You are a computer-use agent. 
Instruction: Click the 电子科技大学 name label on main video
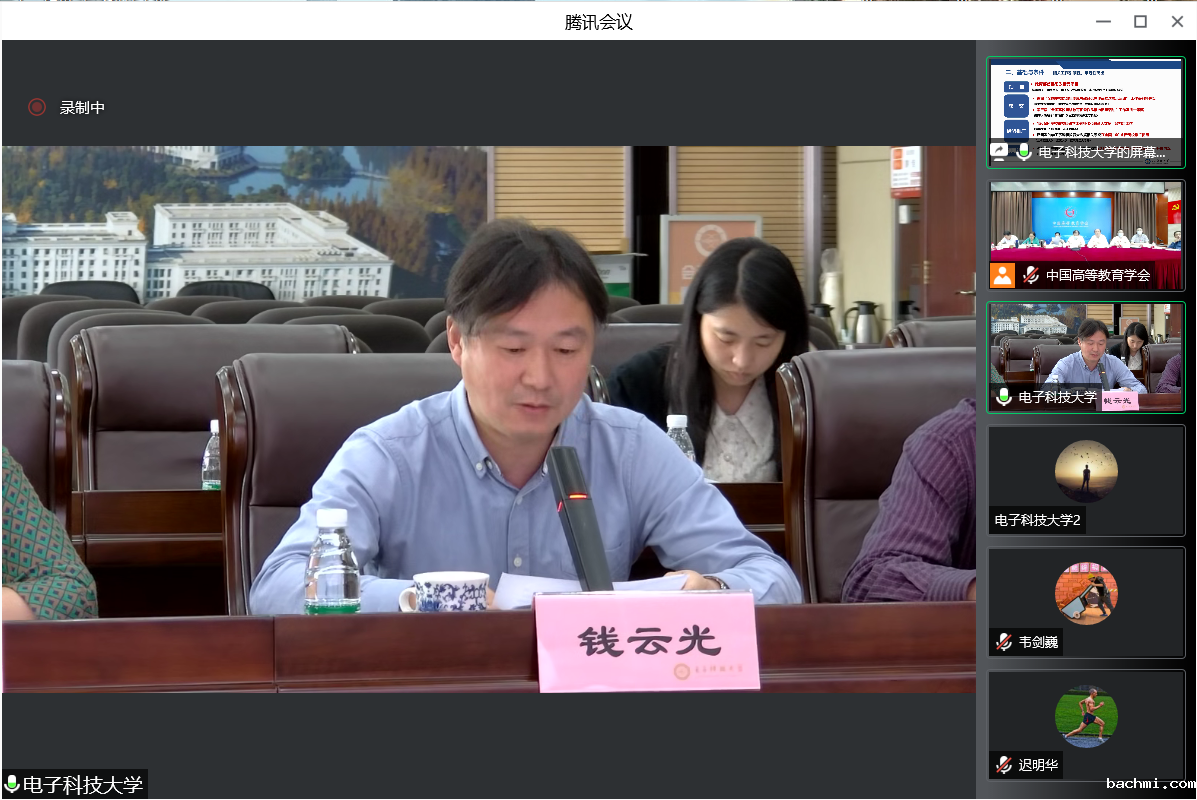coord(83,785)
